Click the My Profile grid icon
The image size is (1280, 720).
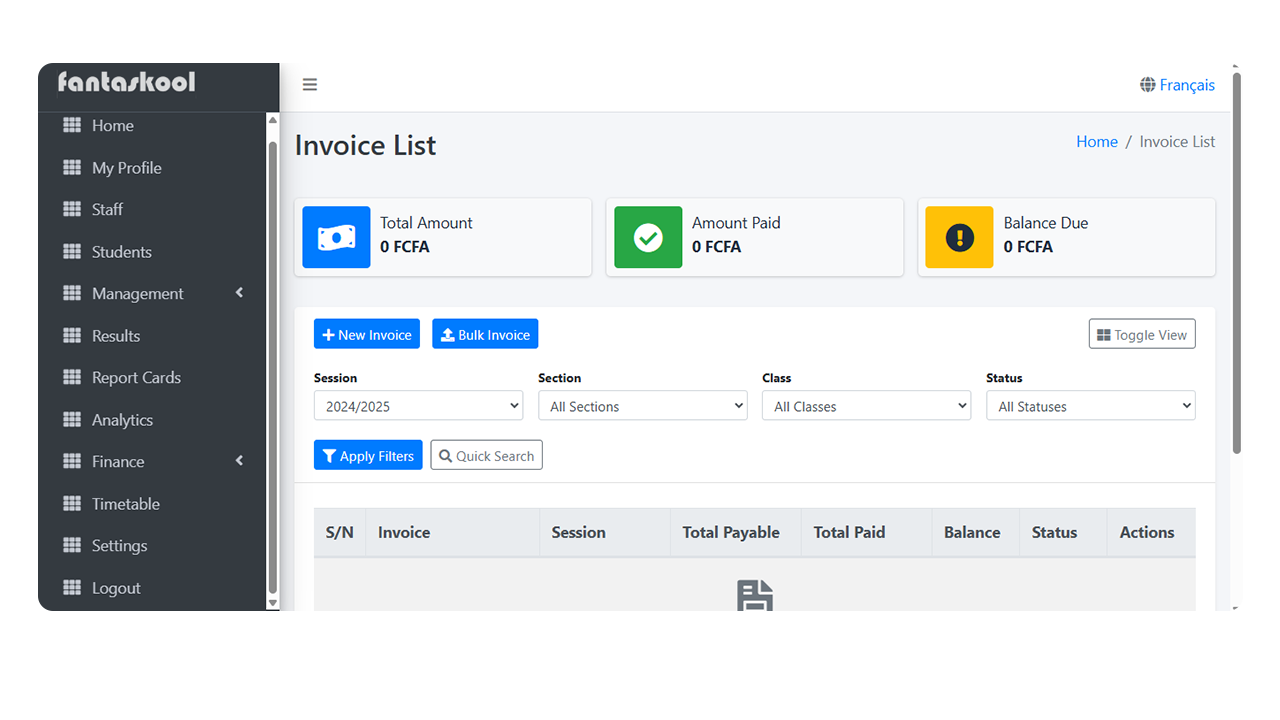[72, 167]
